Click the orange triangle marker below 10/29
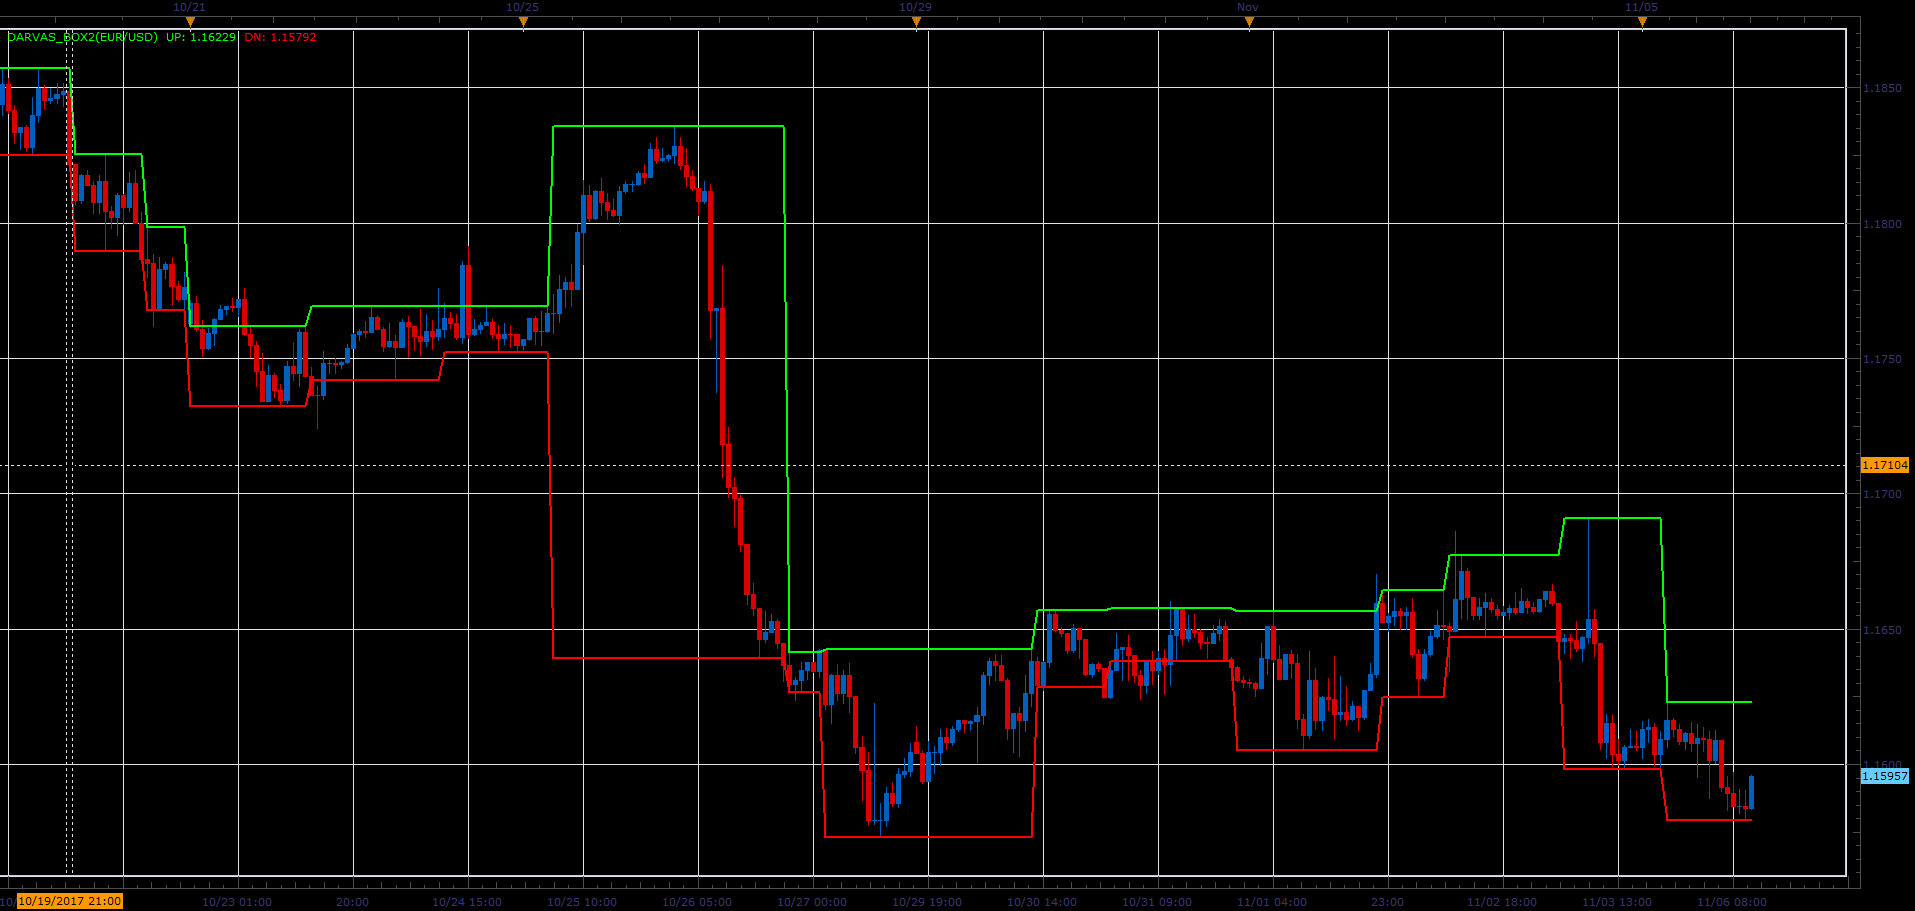Screen dimensions: 1915x911 [x=916, y=22]
